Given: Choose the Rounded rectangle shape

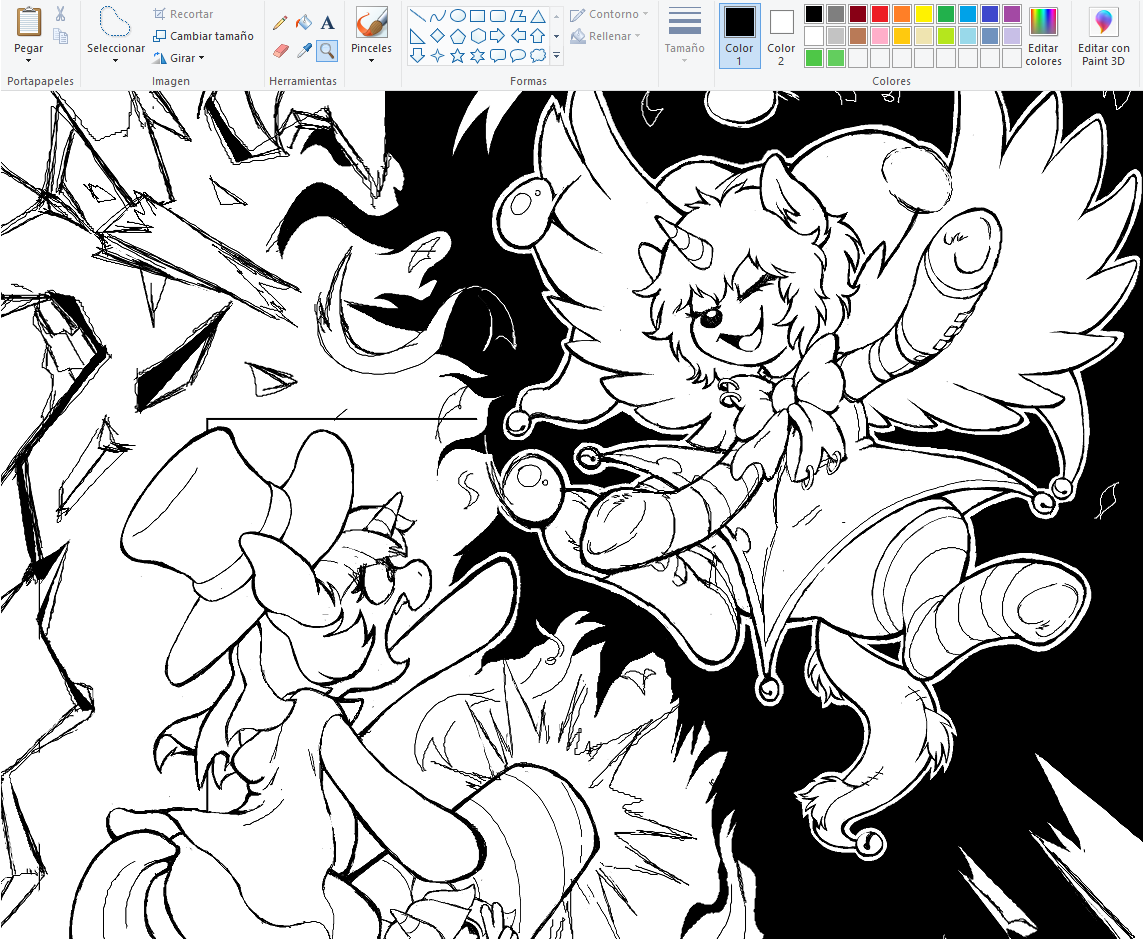Looking at the screenshot, I should 498,16.
